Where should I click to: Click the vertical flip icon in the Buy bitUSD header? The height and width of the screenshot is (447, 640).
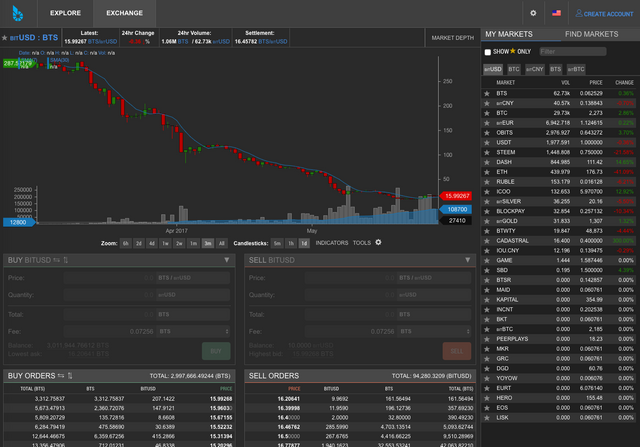(x=66, y=260)
